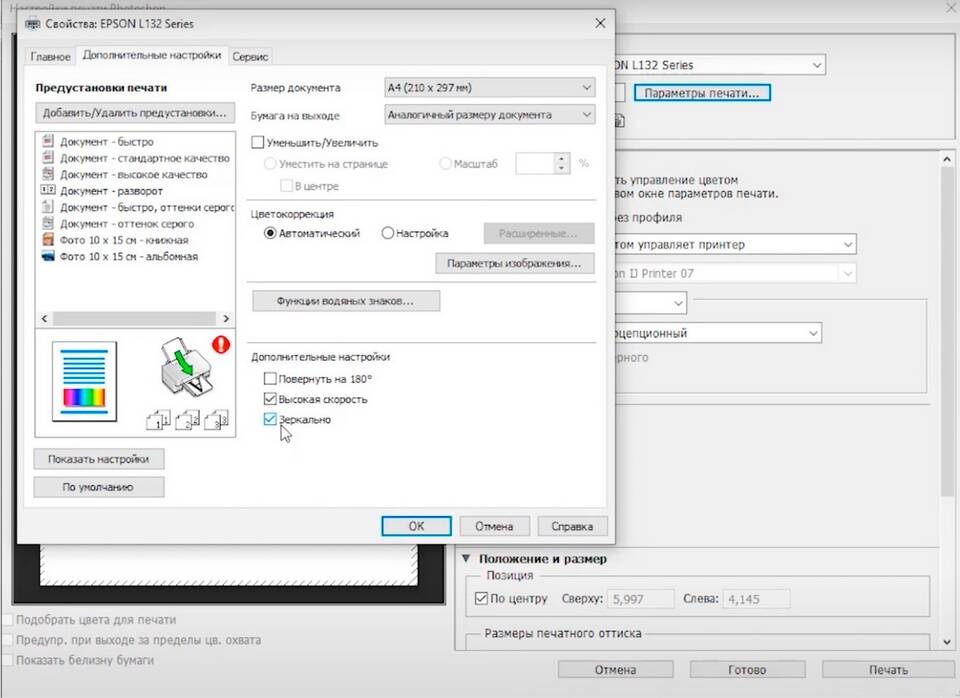This screenshot has height=698, width=960.
Task: Enable the 'Уменьшить/Увеличить' checkbox
Action: [x=258, y=143]
